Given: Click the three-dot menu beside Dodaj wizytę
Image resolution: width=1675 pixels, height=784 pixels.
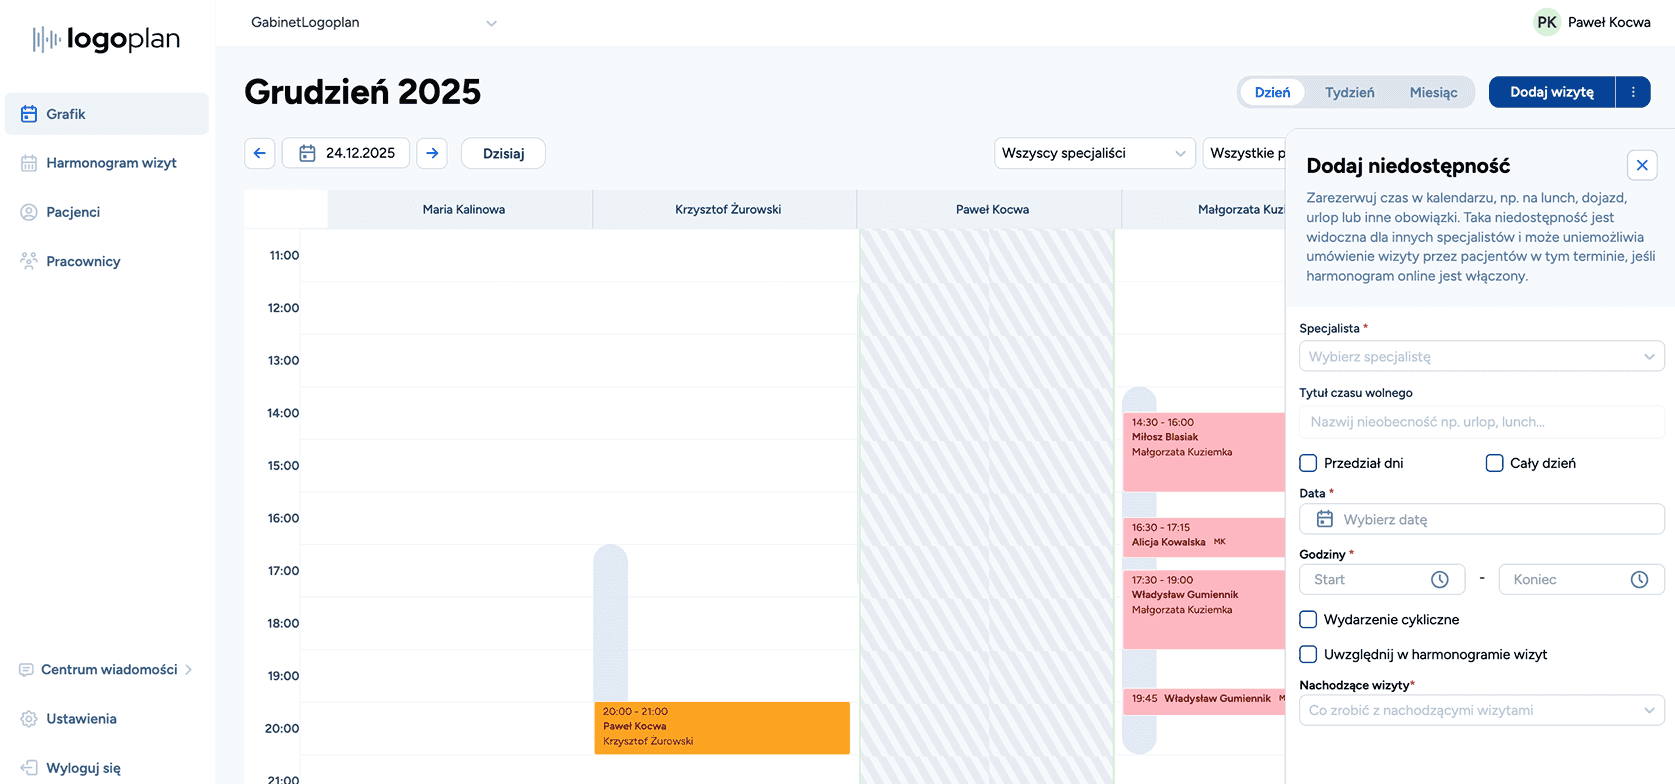Looking at the screenshot, I should click(x=1633, y=92).
